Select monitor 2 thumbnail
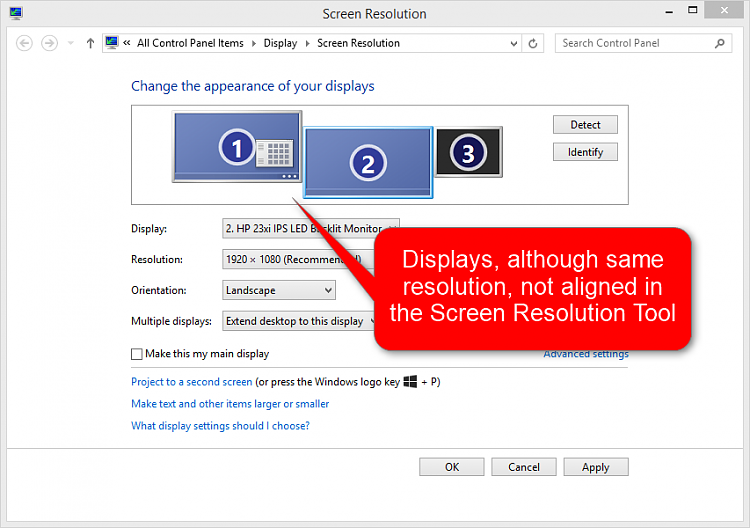Viewport: 750px width, 528px height. (x=368, y=163)
